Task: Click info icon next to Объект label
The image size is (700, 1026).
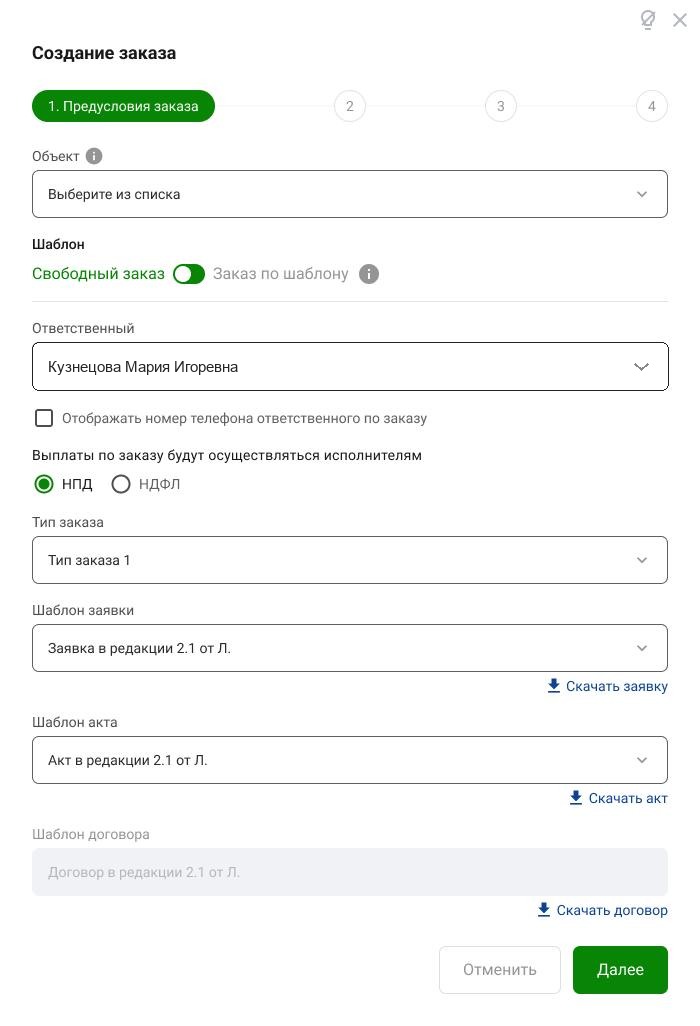Action: pyautogui.click(x=94, y=156)
